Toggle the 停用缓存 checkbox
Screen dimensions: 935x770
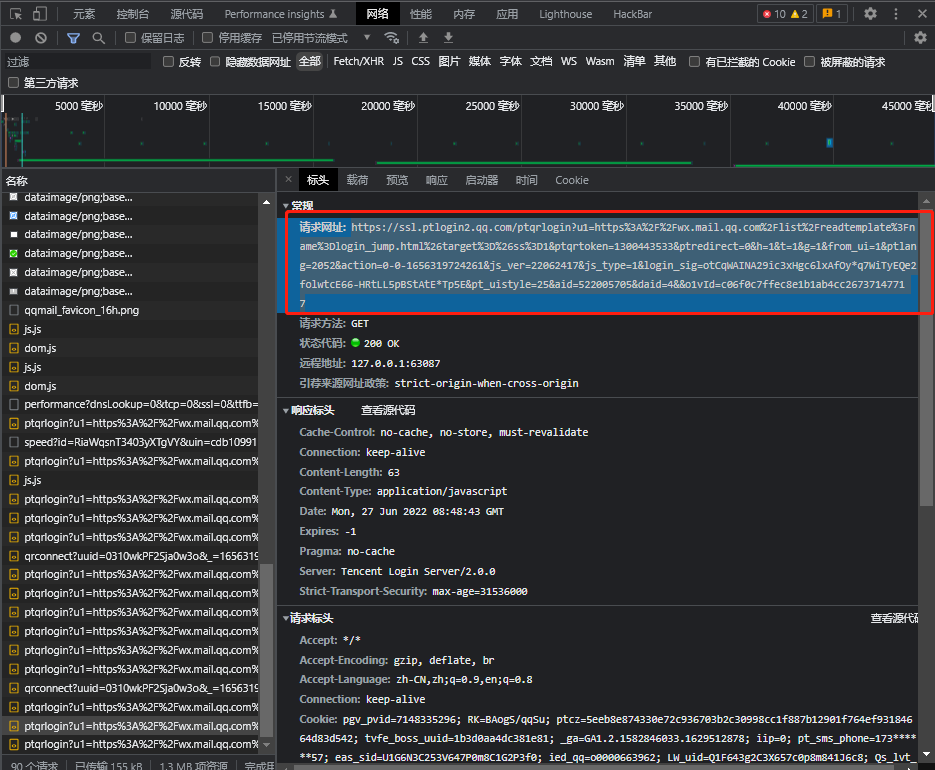pos(208,38)
